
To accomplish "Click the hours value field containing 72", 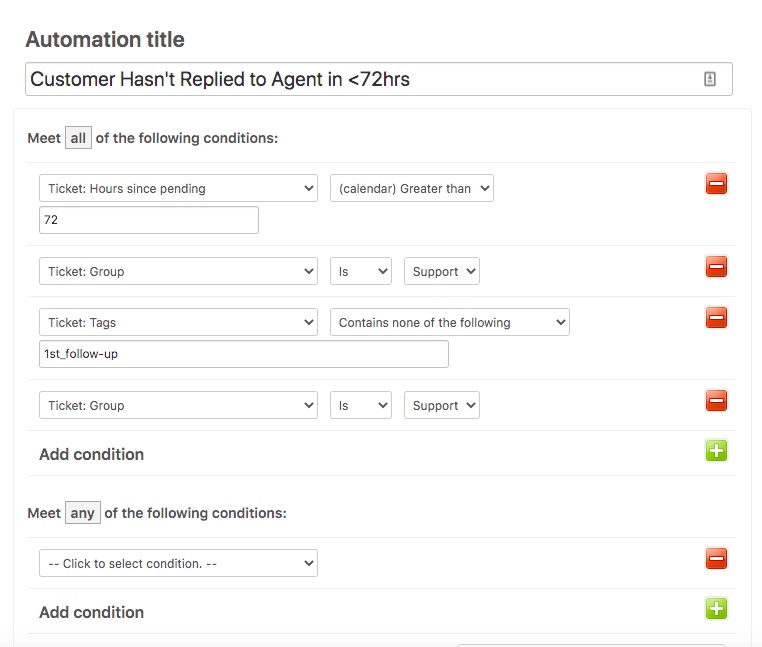I will pos(148,220).
